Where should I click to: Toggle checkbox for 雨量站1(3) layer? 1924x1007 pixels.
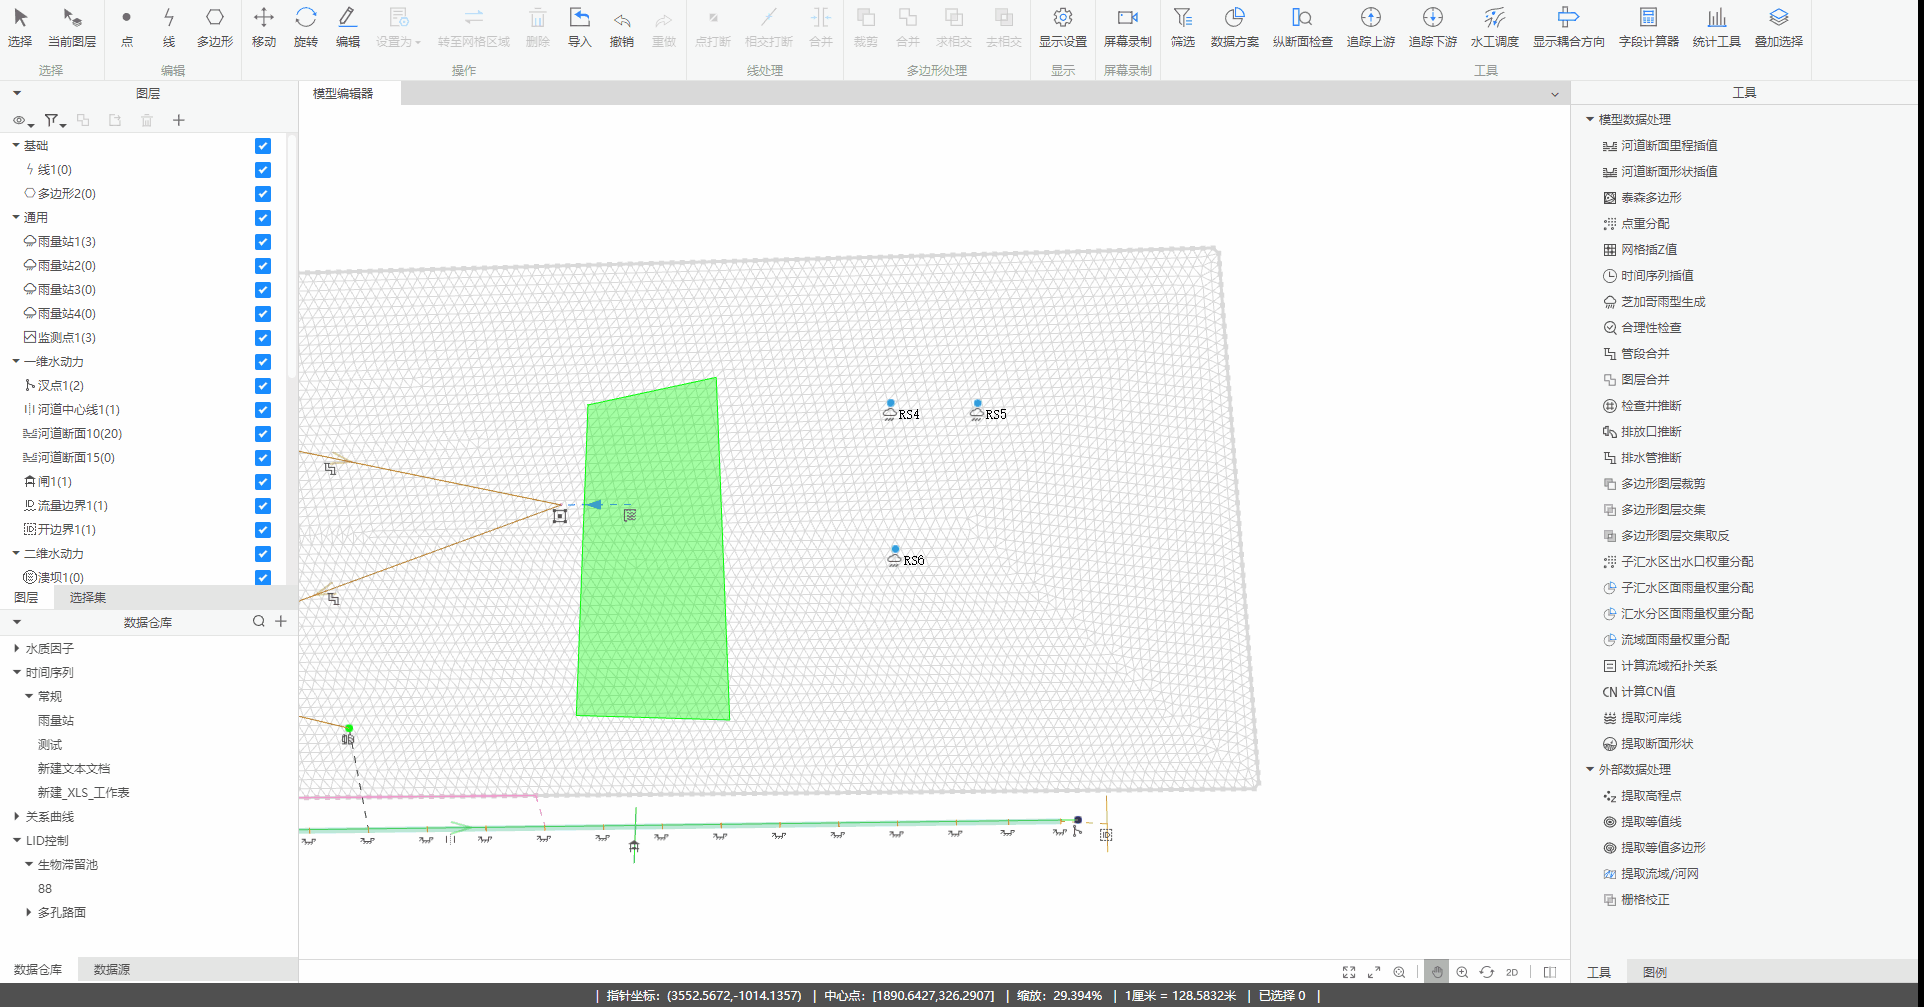(263, 242)
